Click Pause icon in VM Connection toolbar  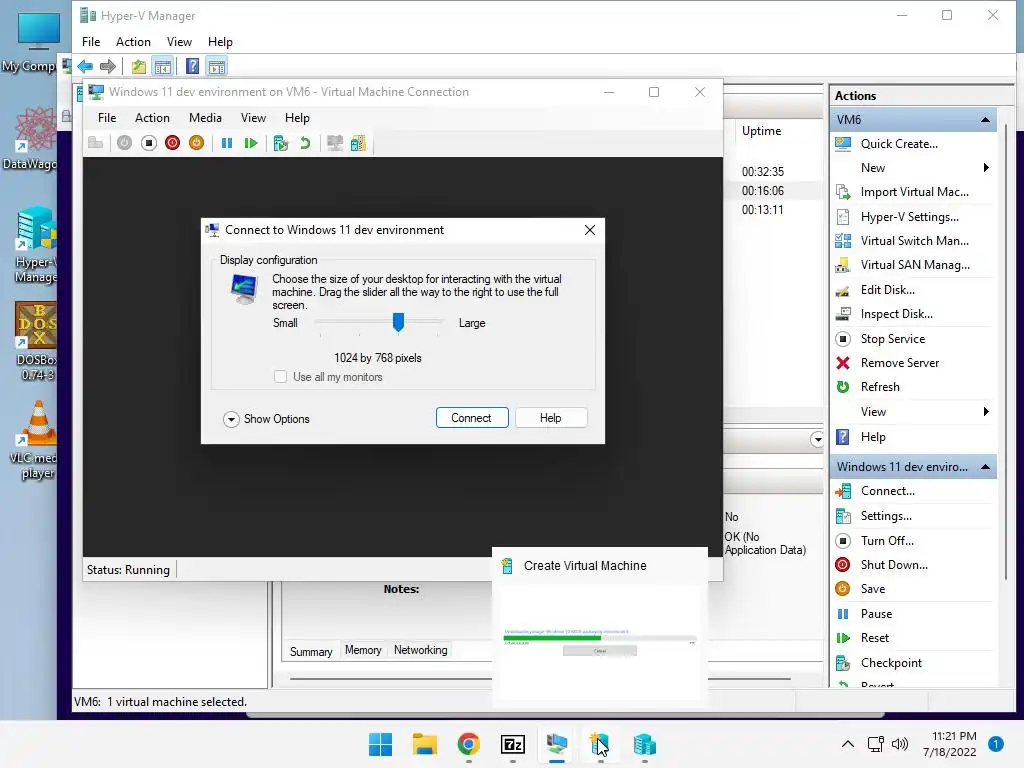pos(227,143)
